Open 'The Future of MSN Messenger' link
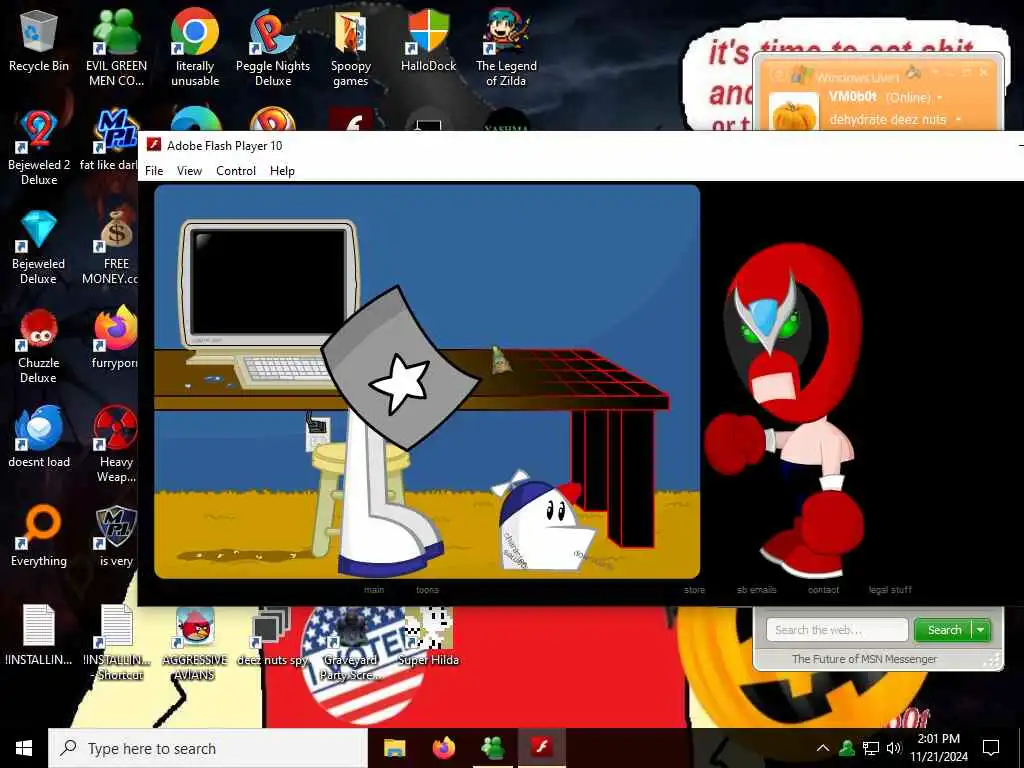 click(864, 659)
